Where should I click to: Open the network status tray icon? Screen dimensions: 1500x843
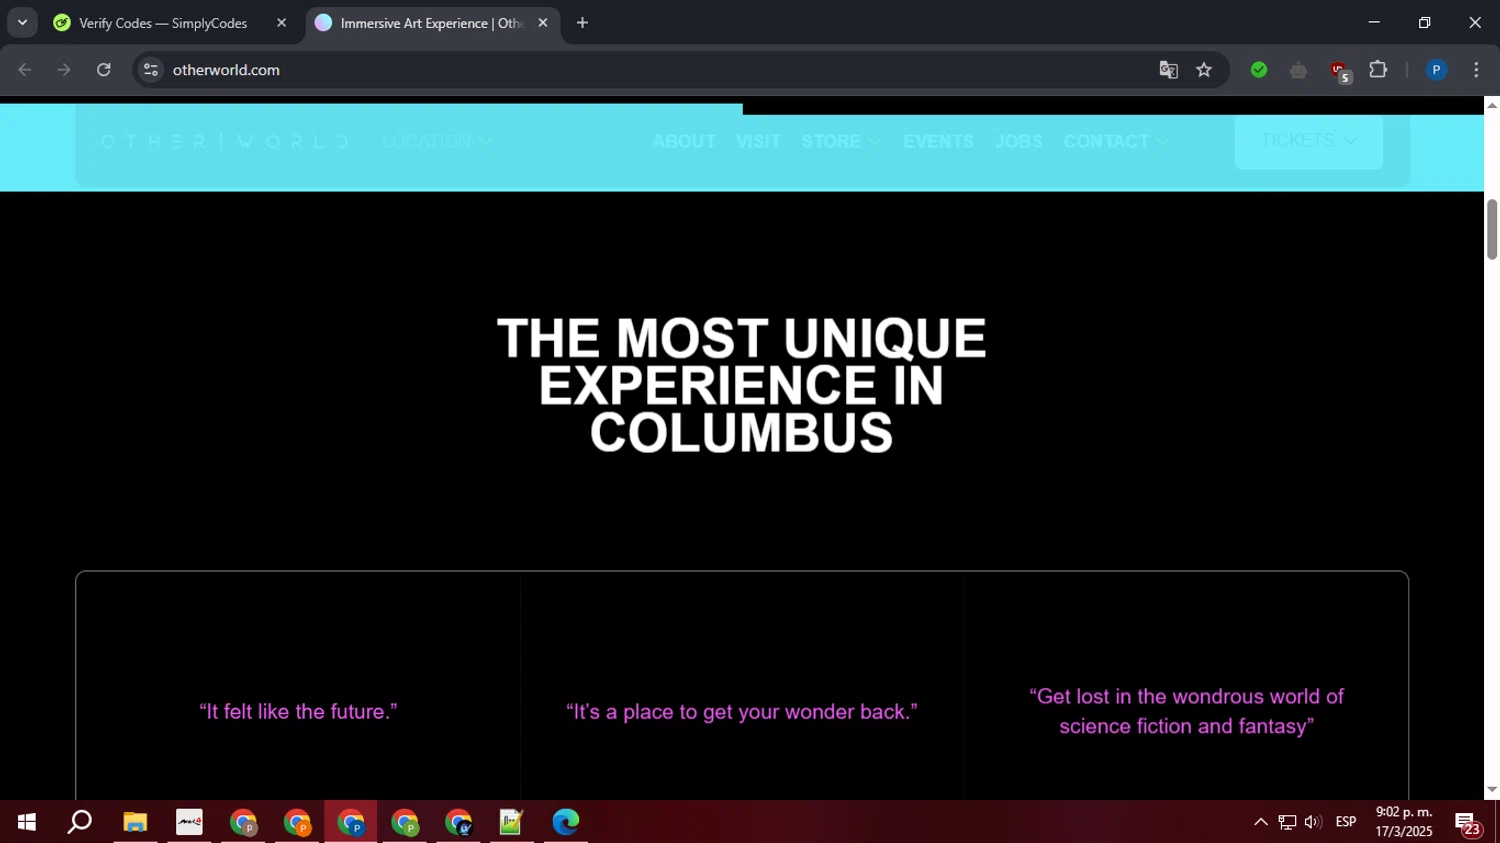click(x=1287, y=822)
